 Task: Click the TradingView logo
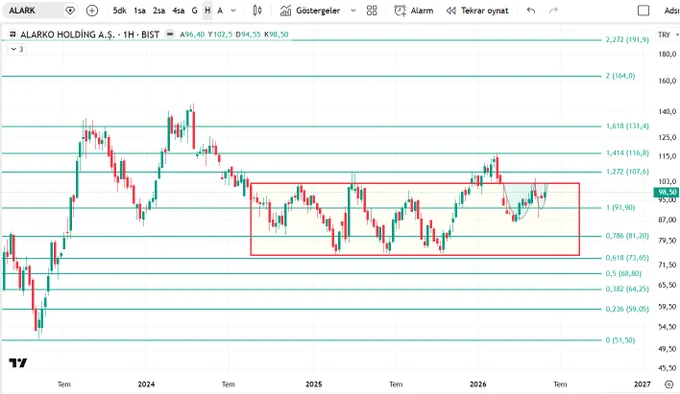pyautogui.click(x=18, y=363)
